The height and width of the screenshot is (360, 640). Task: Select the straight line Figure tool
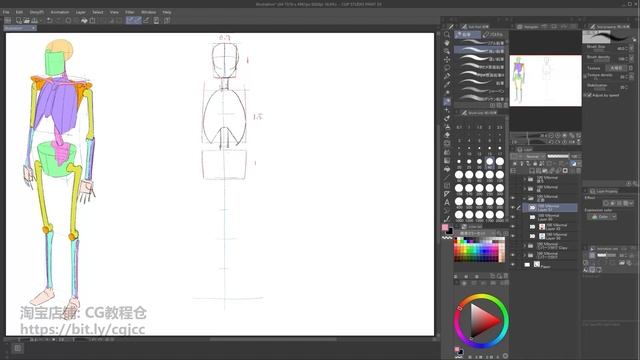[x=447, y=177]
